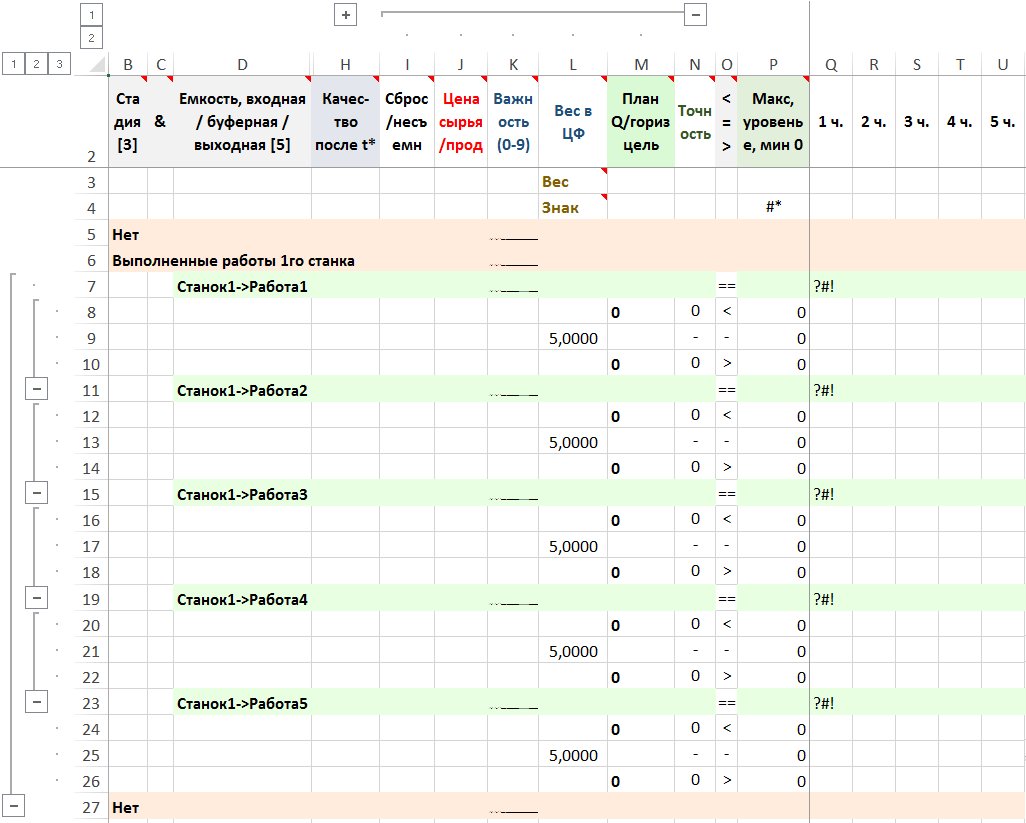Collapse outer row group minus at row 27
Screen dimensions: 1026x823
(14, 806)
